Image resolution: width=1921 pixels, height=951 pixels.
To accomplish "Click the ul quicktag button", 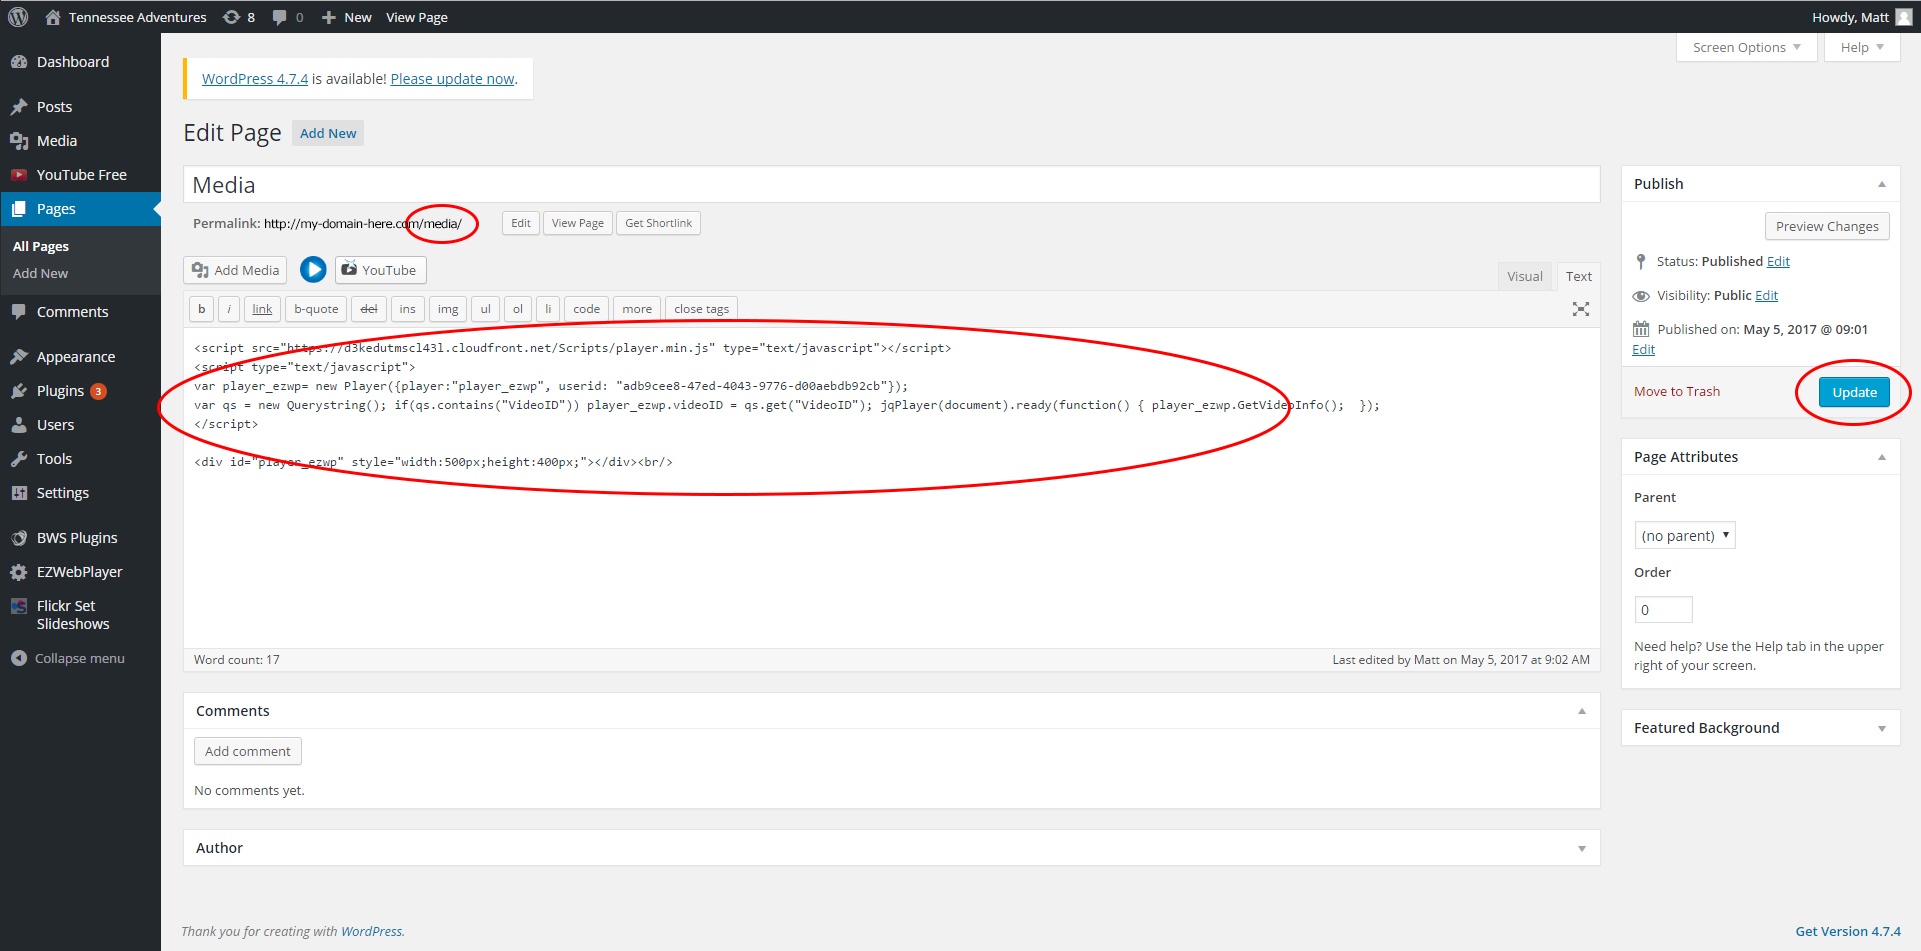I will (485, 309).
